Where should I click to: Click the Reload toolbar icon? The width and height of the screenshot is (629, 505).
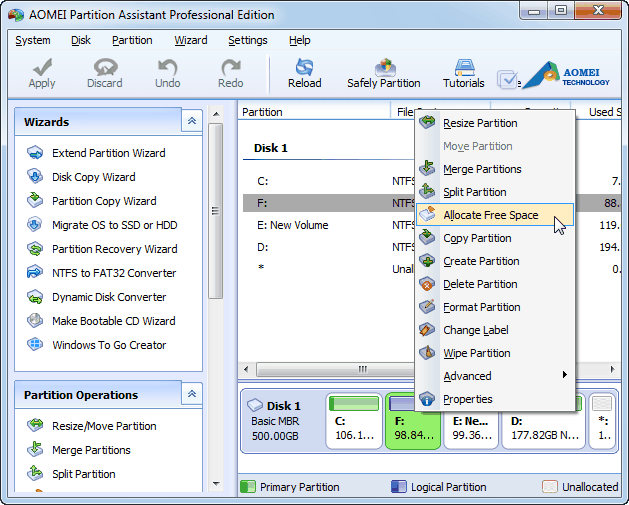(304, 67)
